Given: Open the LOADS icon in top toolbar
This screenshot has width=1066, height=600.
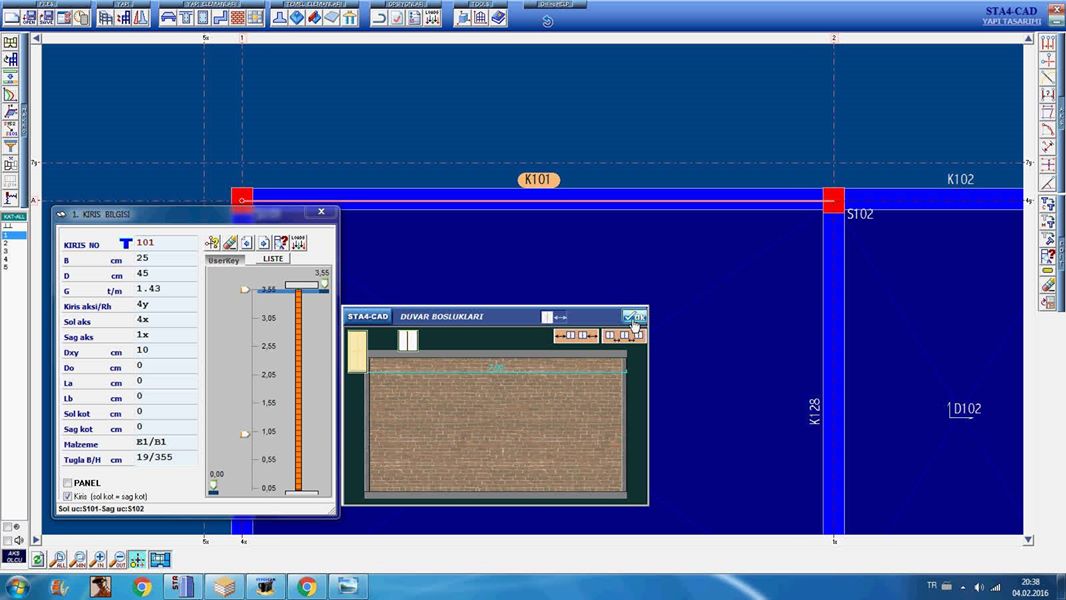Looking at the screenshot, I should pos(432,18).
